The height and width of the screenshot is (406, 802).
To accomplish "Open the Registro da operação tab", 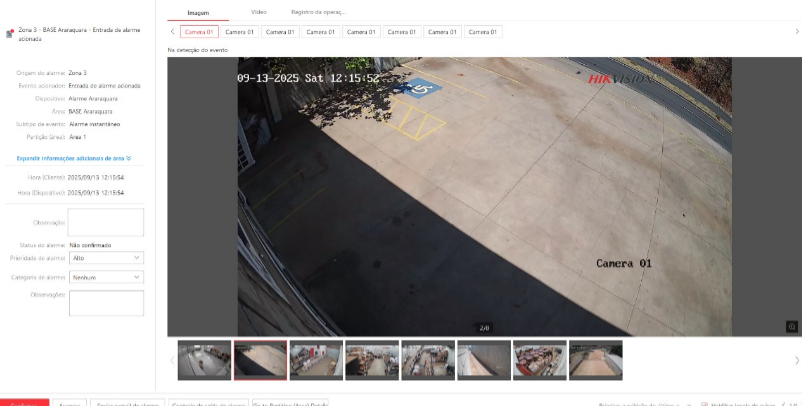I will (317, 11).
